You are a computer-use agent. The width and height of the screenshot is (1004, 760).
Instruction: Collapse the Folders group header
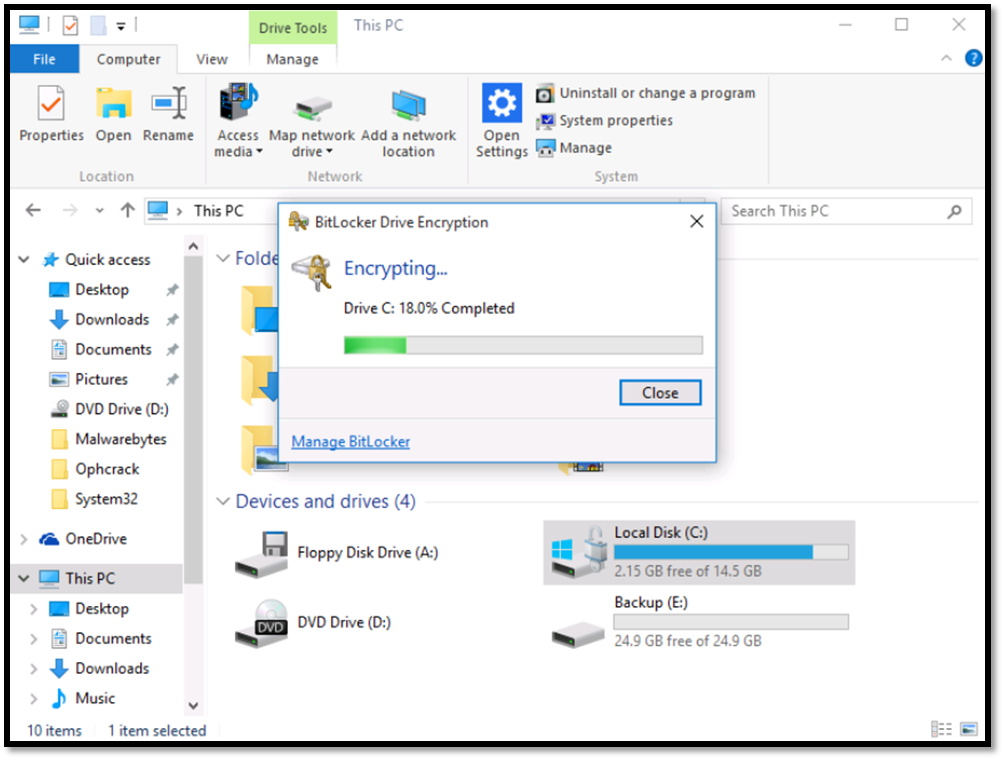point(223,258)
